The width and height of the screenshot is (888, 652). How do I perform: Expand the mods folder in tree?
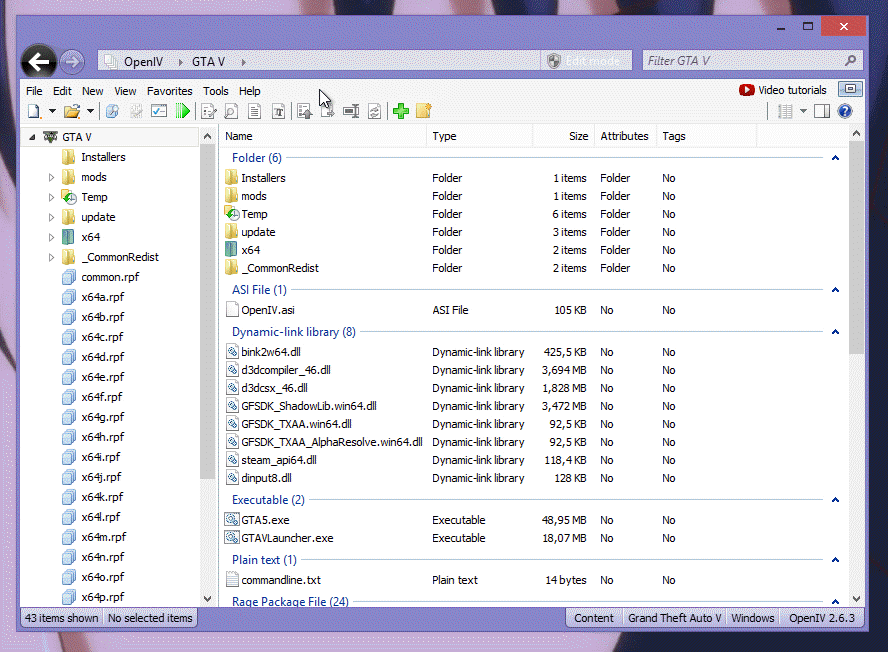52,177
